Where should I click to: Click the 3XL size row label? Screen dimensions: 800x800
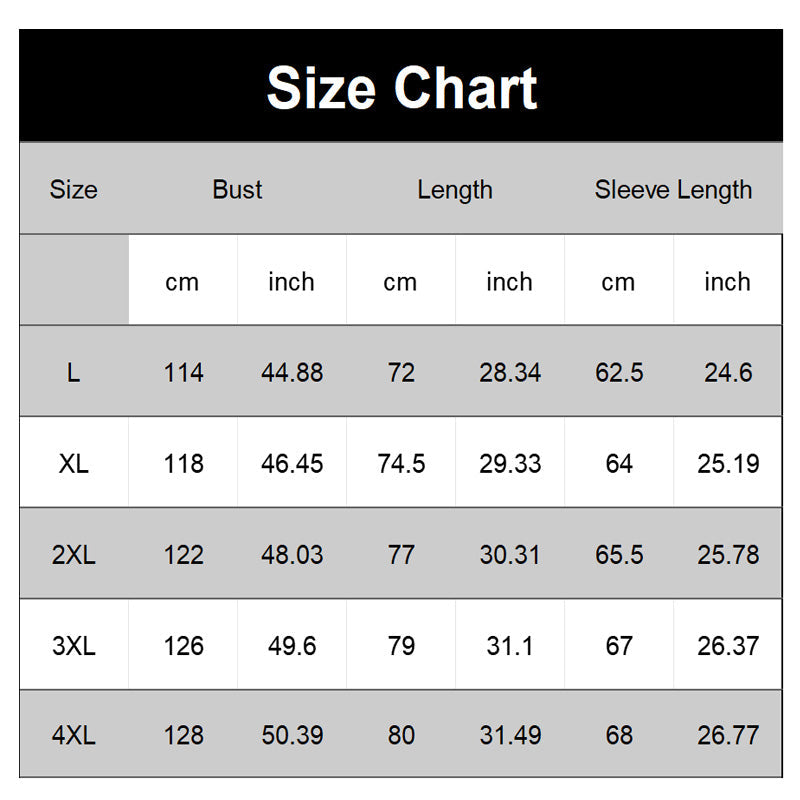click(73, 646)
